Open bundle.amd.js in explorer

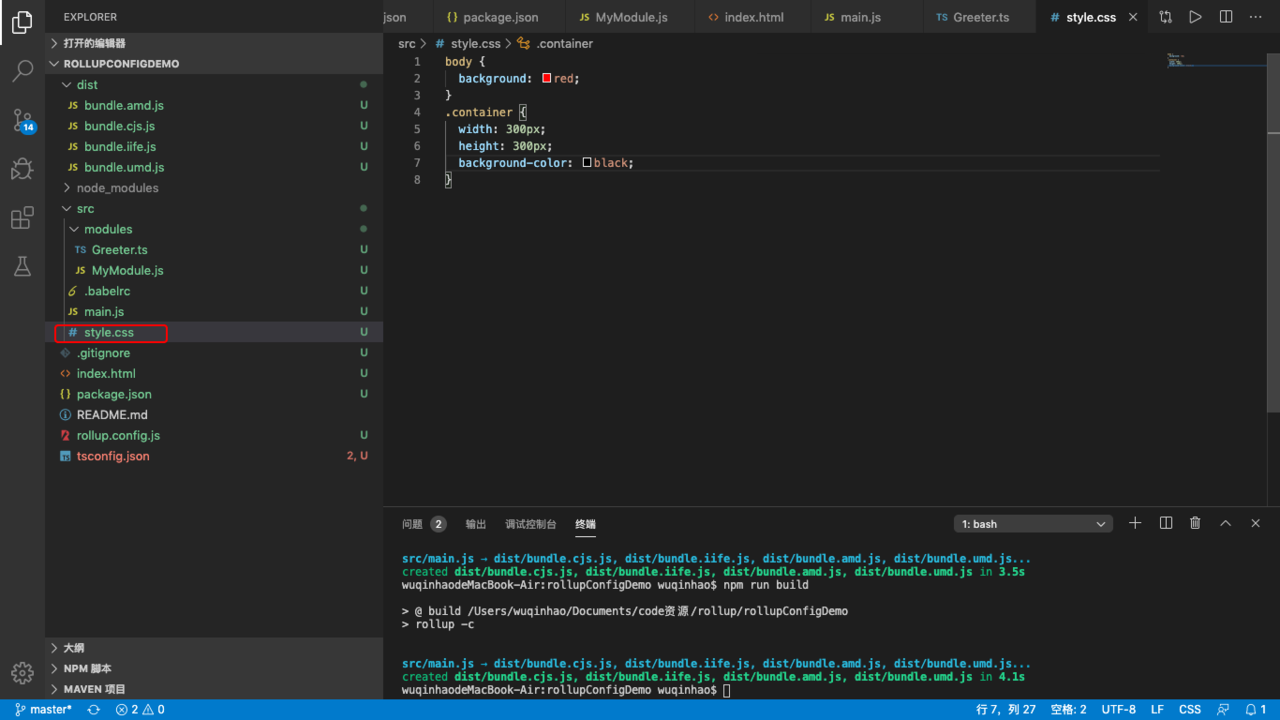click(x=214, y=105)
